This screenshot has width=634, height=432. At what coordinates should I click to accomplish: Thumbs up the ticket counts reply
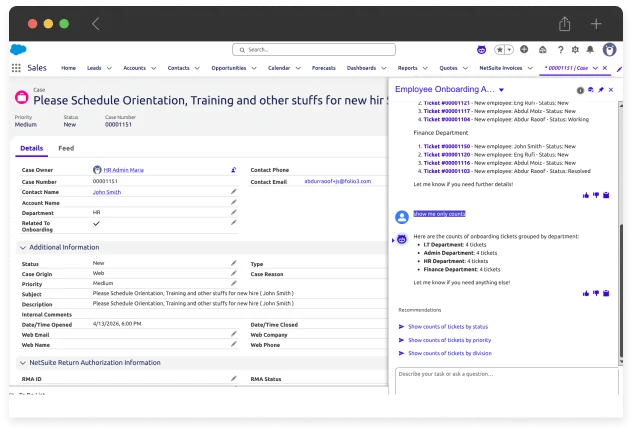tap(585, 294)
